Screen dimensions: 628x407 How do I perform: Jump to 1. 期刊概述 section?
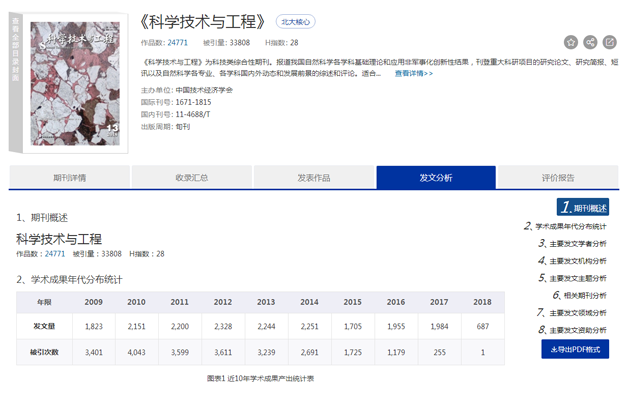click(583, 207)
